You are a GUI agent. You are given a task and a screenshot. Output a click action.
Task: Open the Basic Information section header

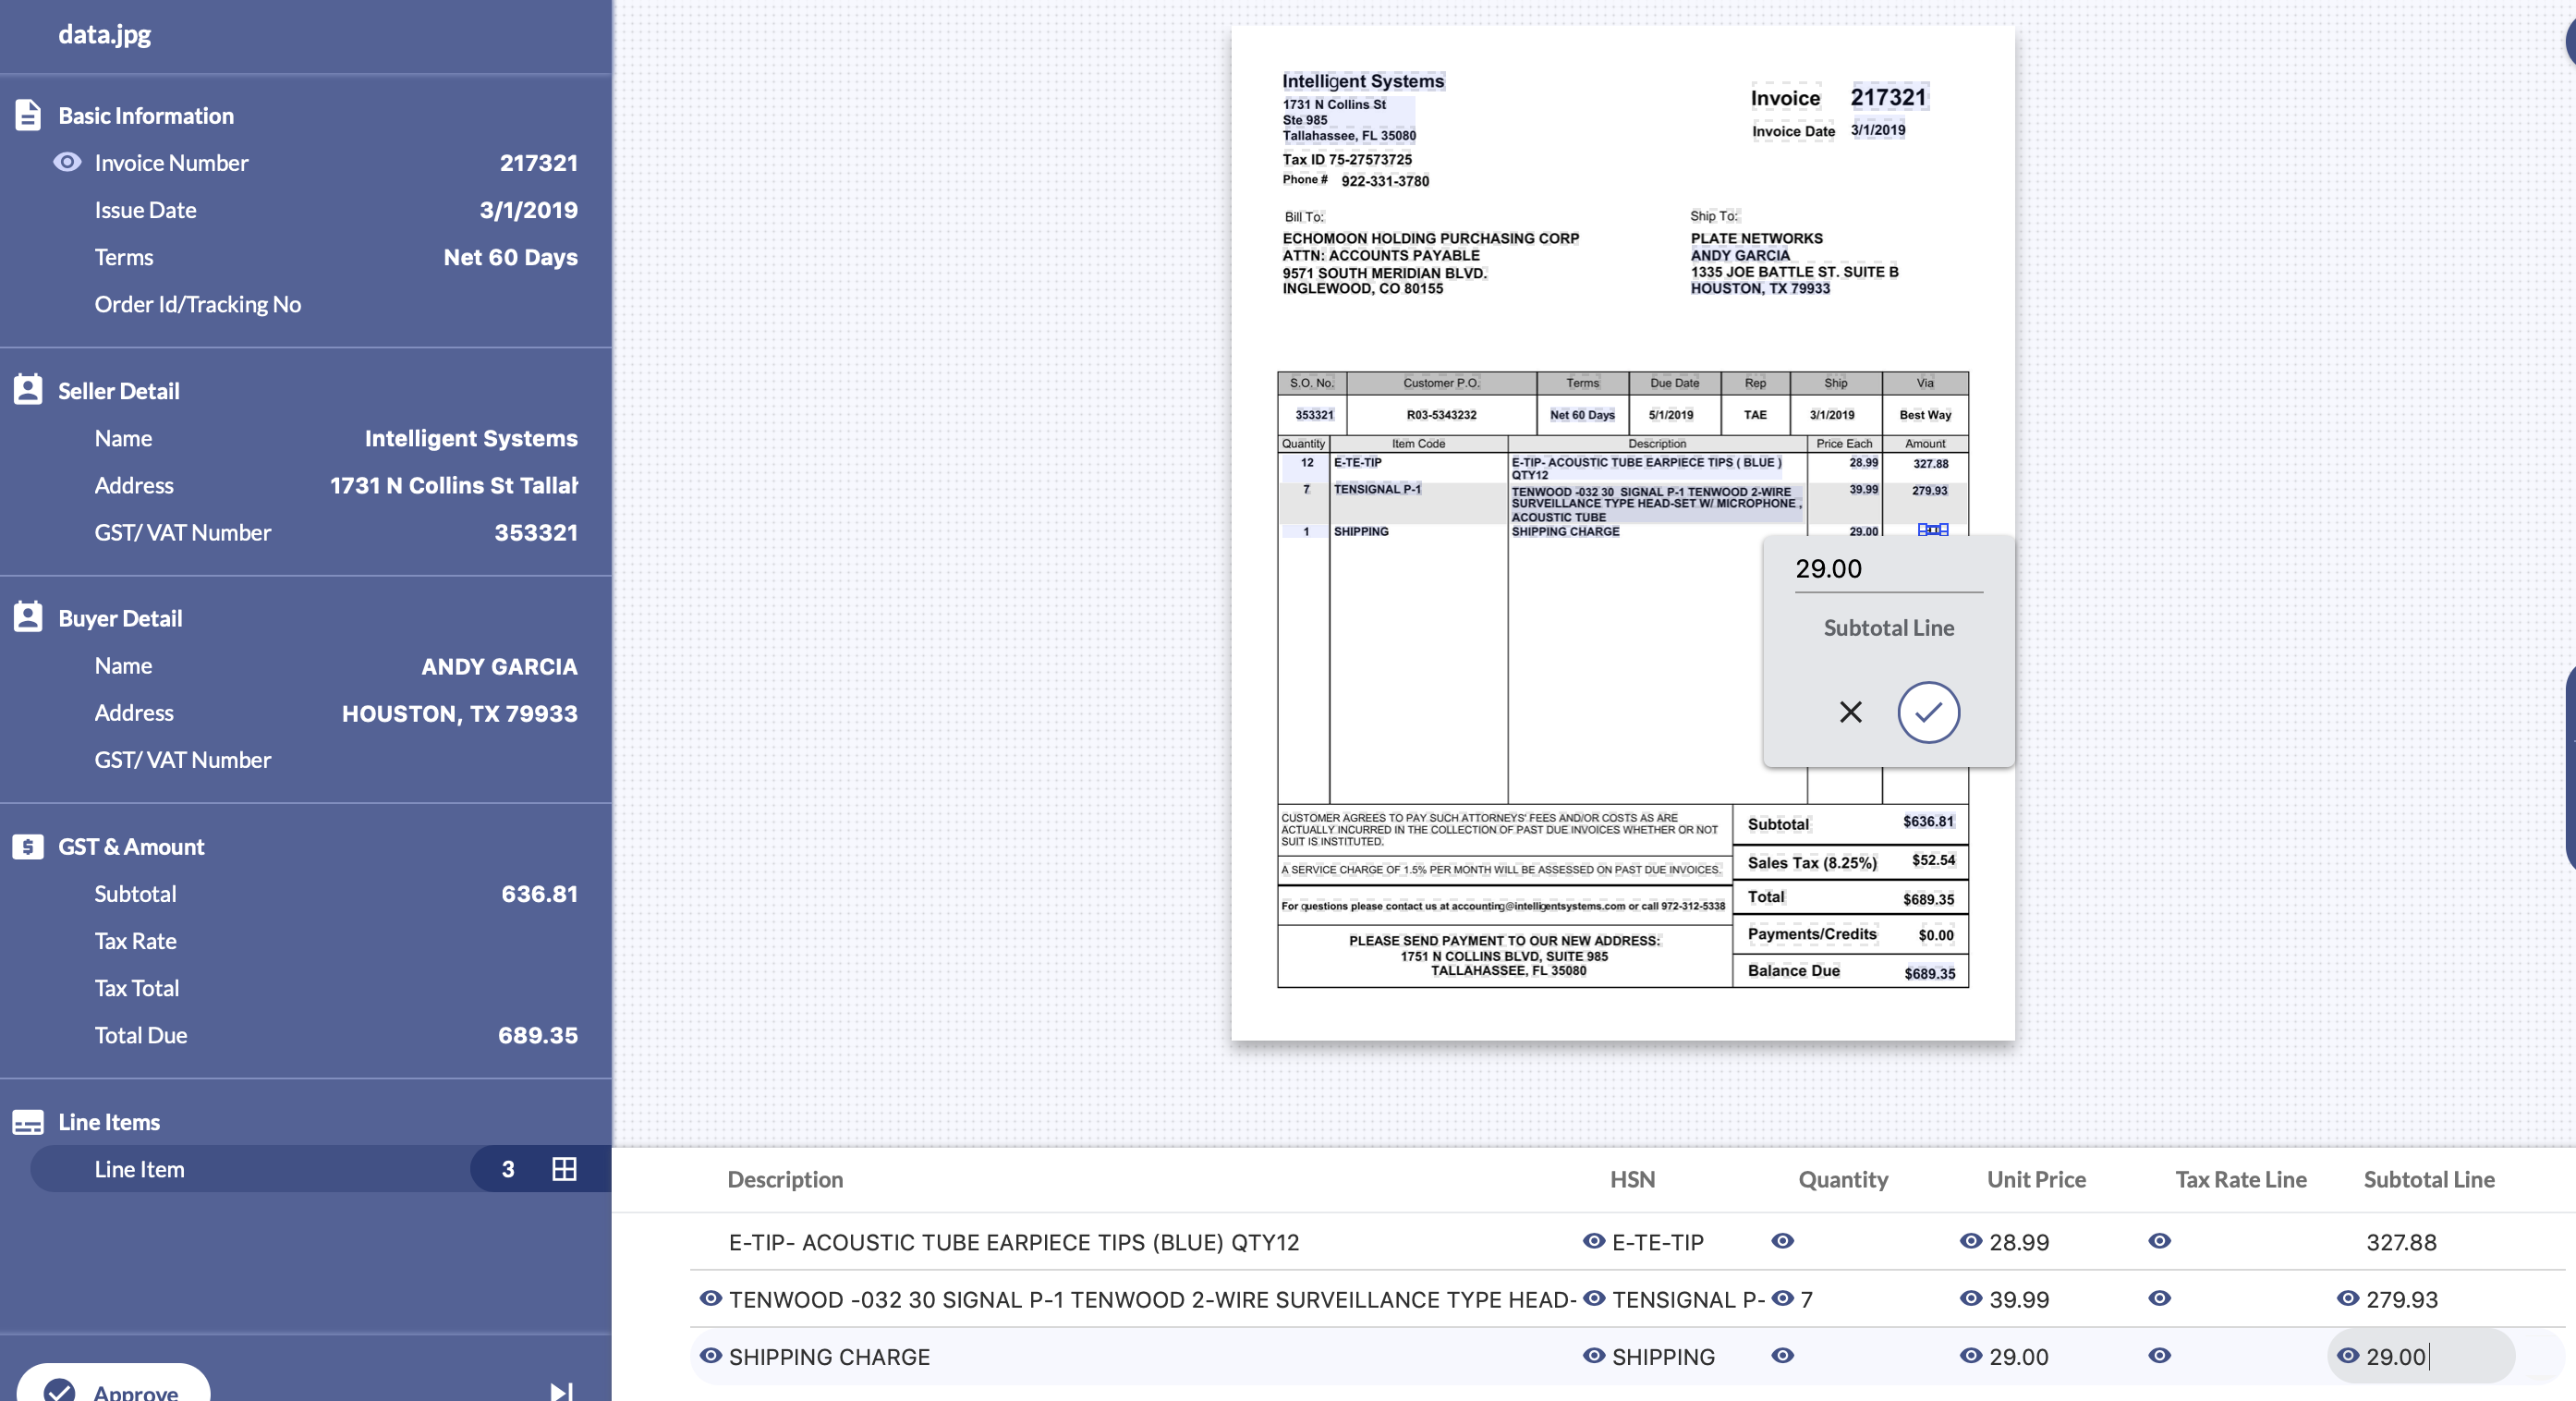[x=146, y=115]
